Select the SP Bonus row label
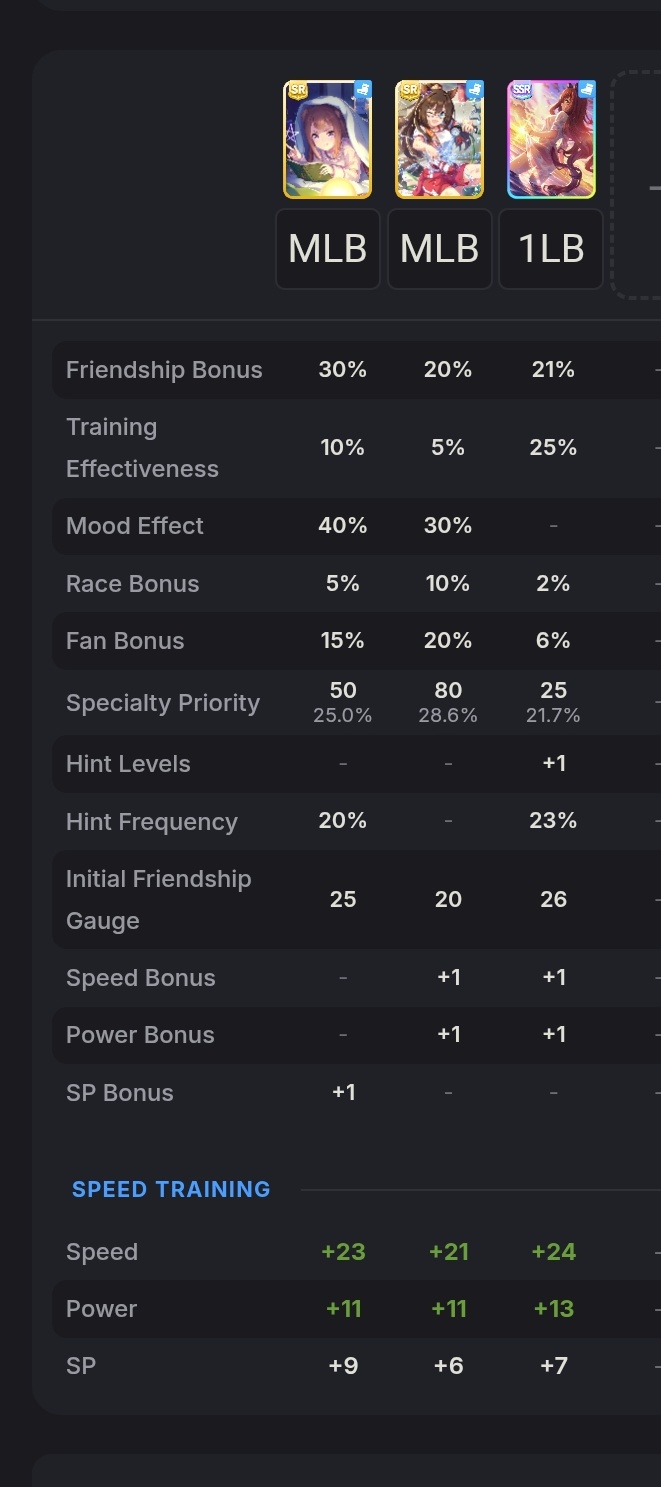 120,1093
